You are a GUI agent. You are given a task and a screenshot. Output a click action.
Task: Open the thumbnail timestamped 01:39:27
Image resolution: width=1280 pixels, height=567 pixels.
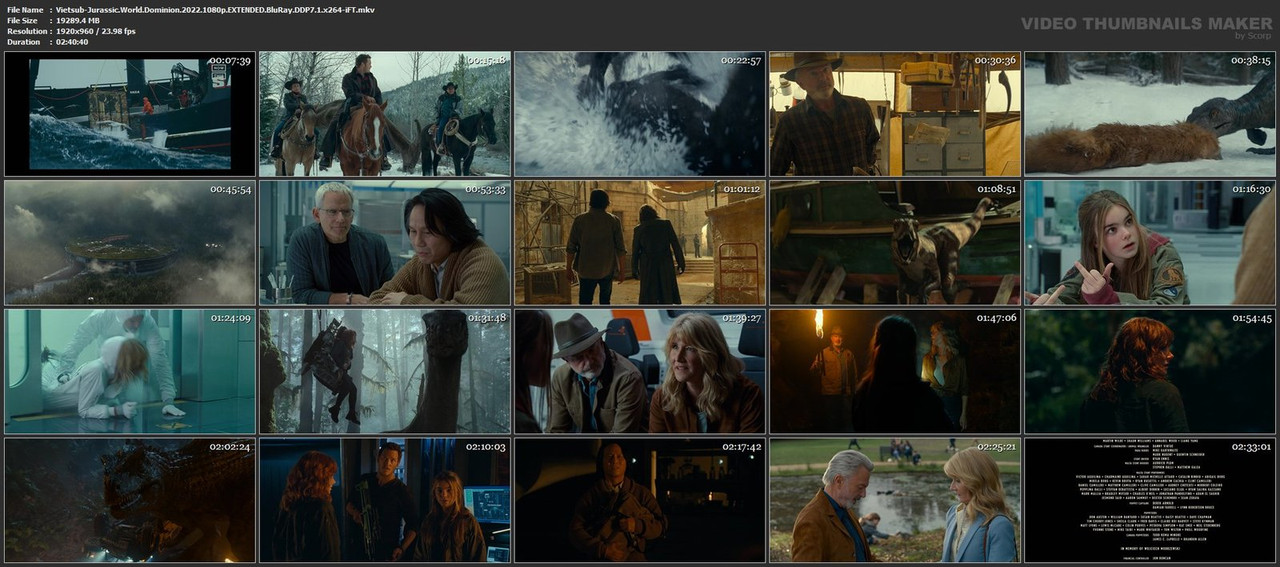pyautogui.click(x=640, y=371)
